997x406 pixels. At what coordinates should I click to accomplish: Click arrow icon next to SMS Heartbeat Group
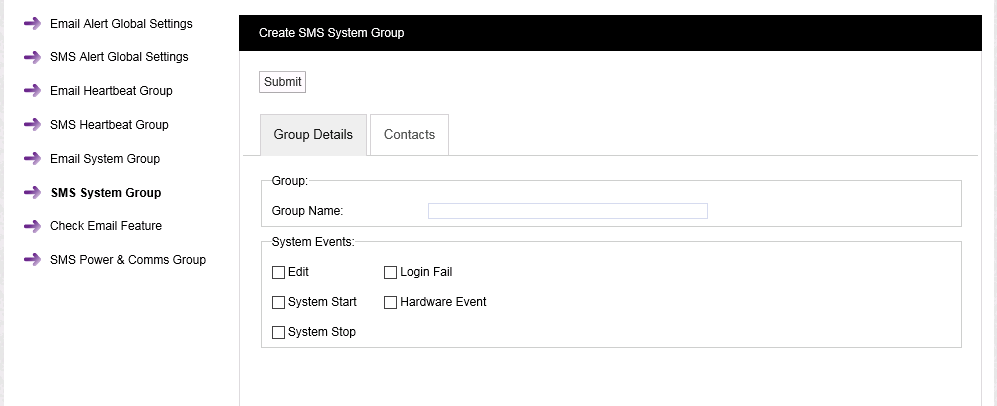click(32, 125)
